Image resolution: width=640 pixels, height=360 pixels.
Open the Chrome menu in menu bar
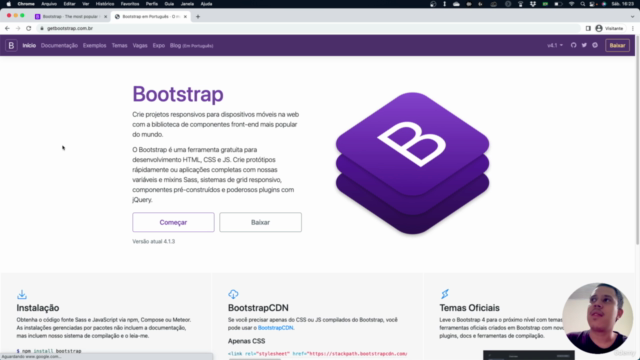(x=26, y=4)
